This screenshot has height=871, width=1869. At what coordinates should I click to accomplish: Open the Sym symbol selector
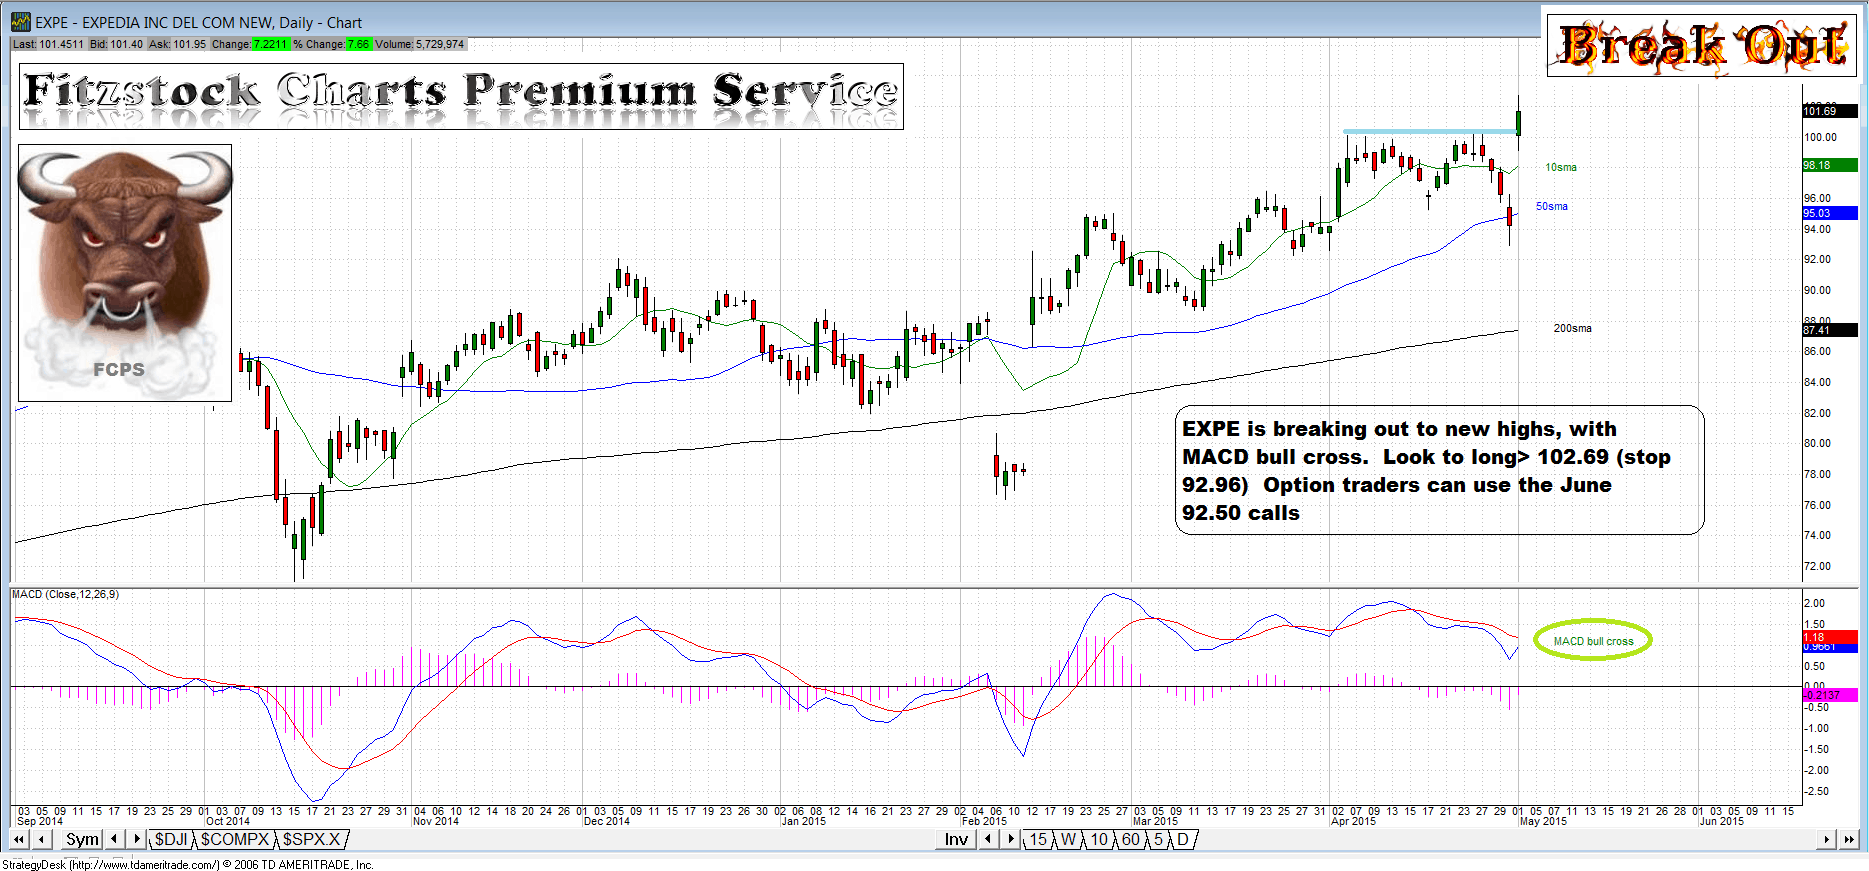82,840
